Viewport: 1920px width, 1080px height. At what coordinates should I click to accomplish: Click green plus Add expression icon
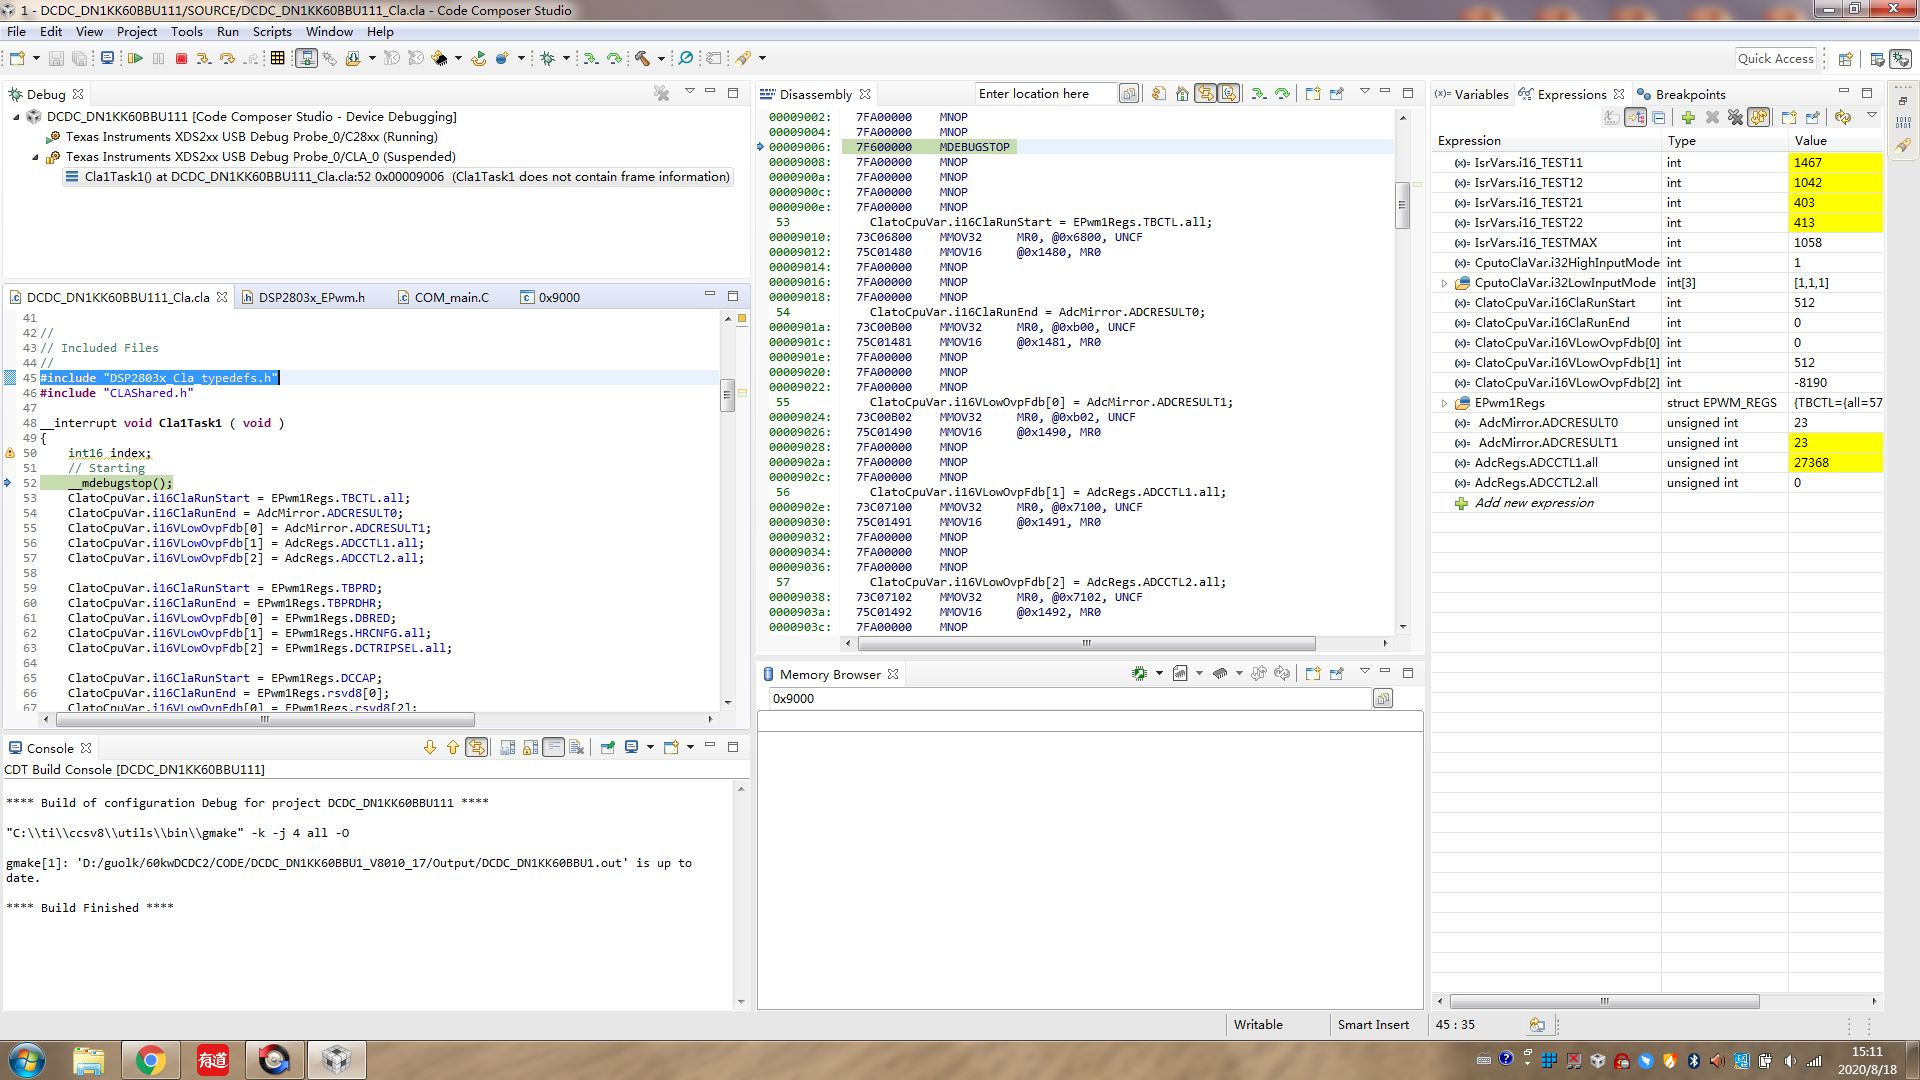[x=1688, y=118]
